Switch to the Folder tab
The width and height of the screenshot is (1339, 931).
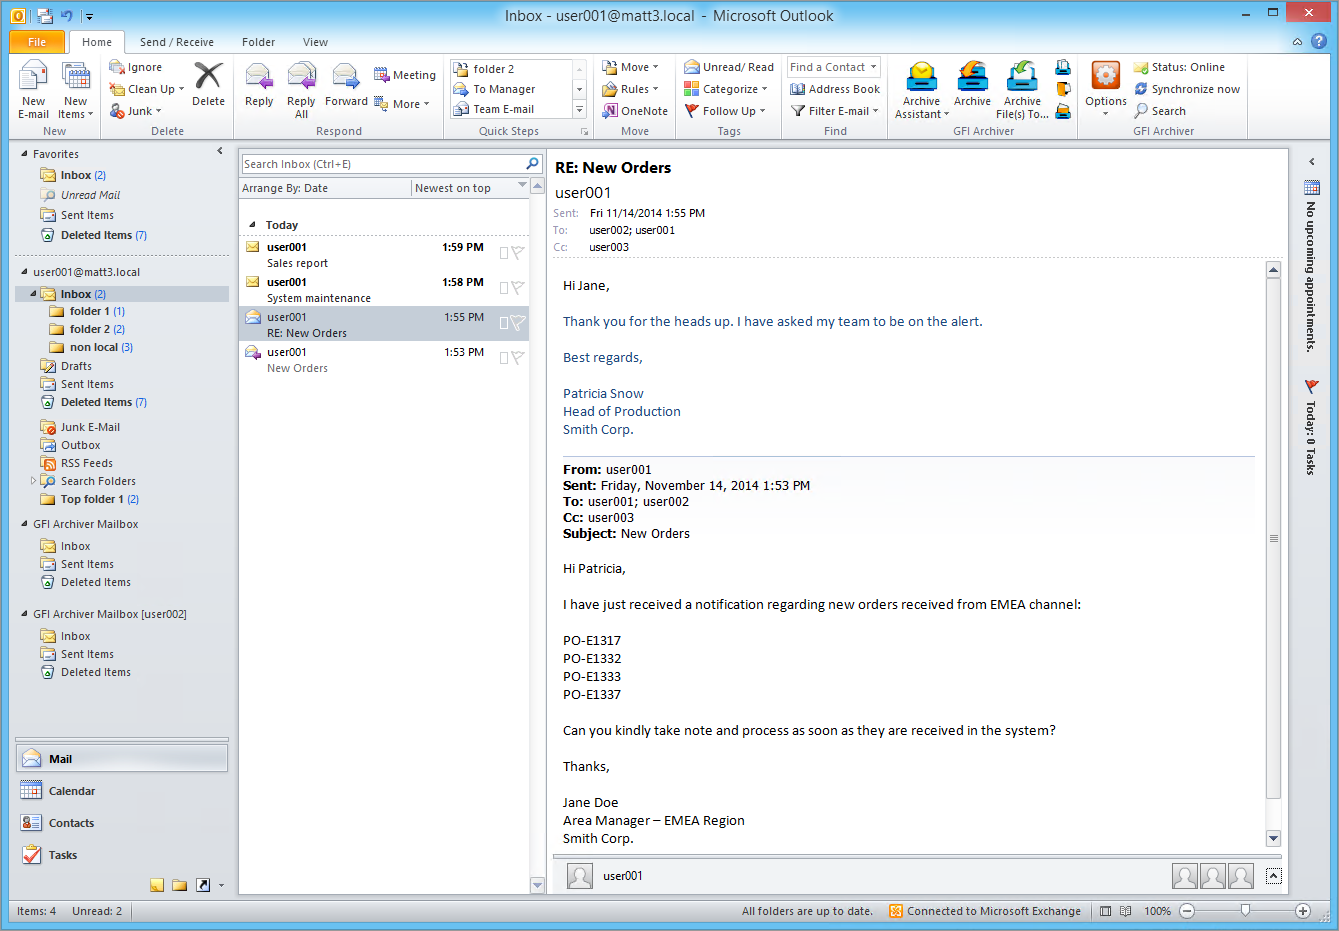pyautogui.click(x=258, y=42)
